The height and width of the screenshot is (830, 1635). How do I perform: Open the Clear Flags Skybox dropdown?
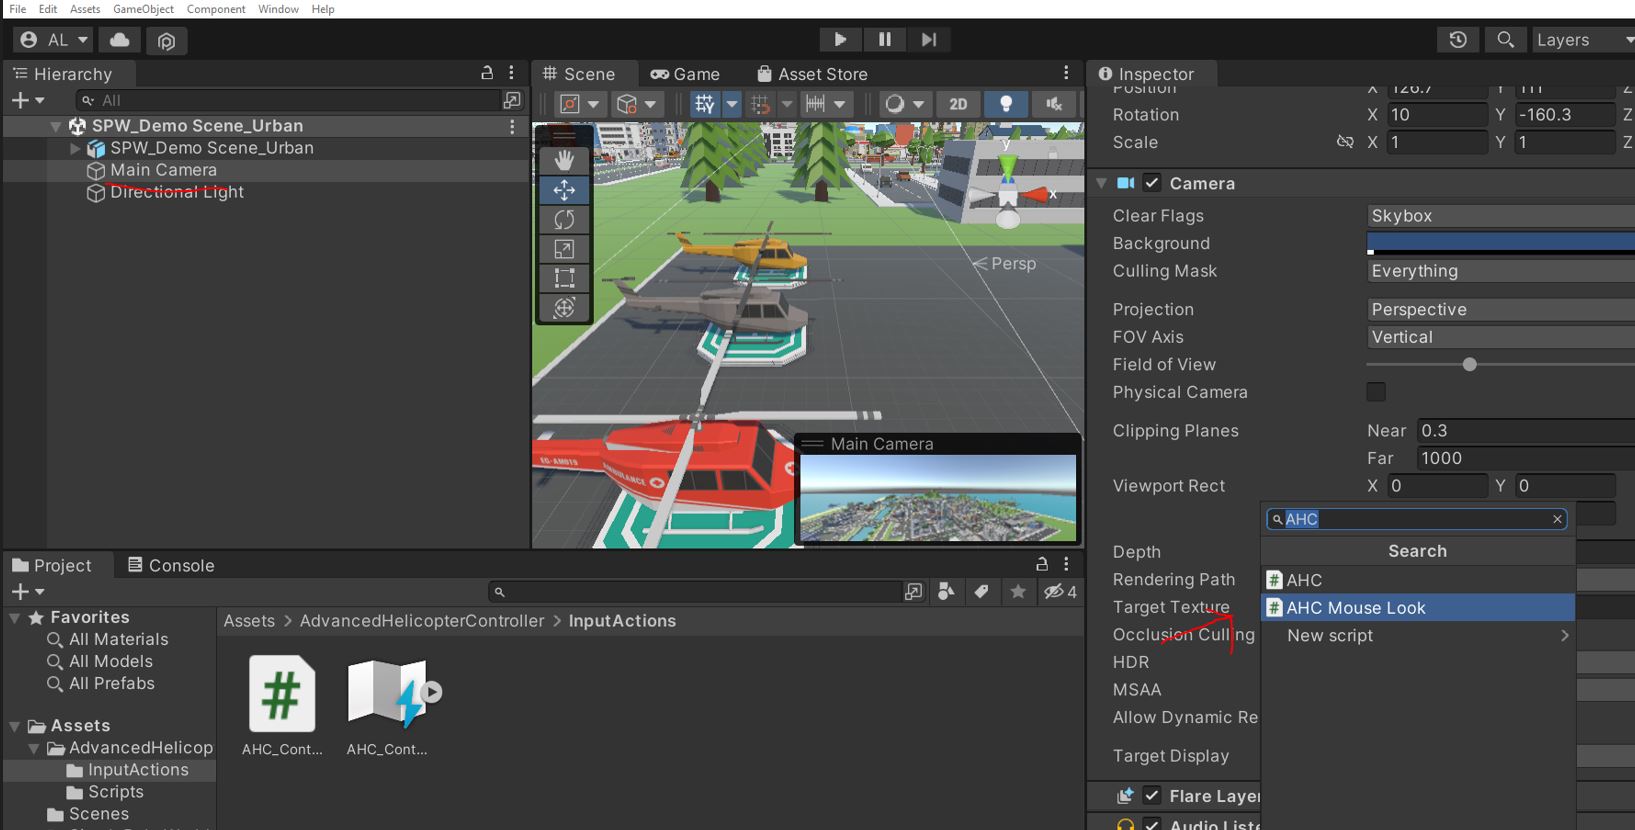1500,216
